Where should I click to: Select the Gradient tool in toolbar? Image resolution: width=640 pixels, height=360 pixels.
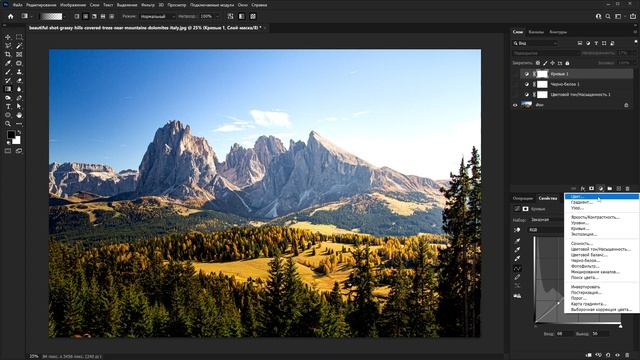point(8,89)
